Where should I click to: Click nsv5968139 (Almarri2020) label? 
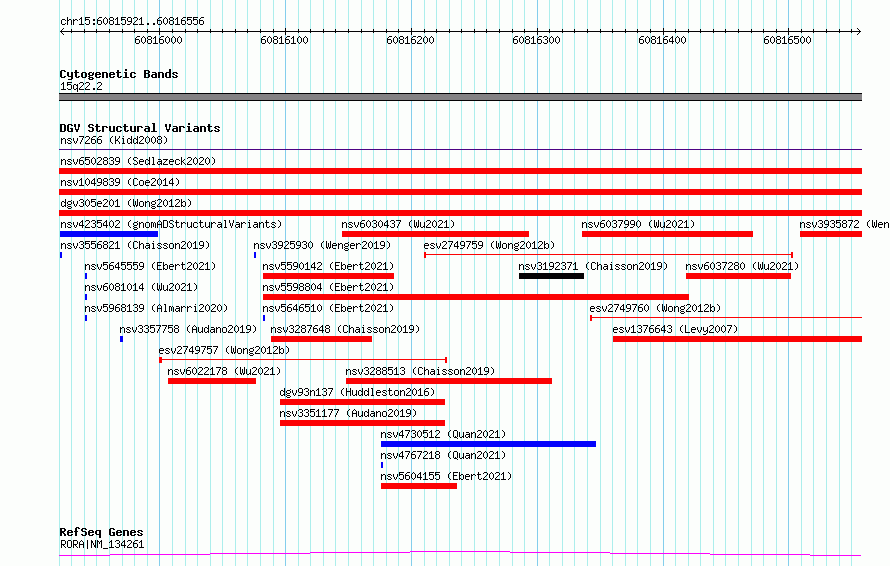(x=156, y=308)
